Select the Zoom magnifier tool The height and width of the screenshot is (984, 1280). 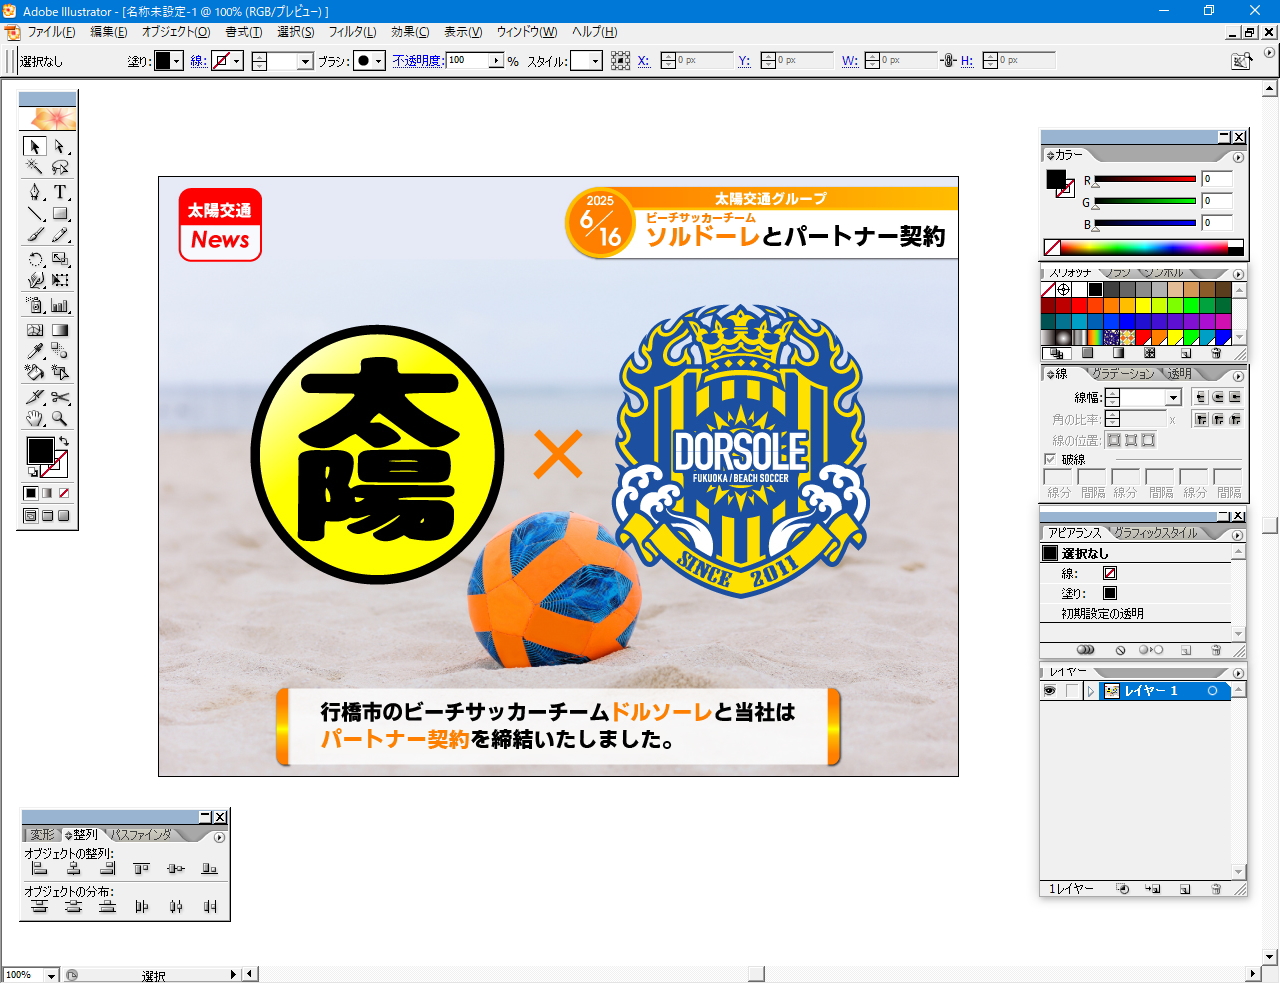point(60,418)
